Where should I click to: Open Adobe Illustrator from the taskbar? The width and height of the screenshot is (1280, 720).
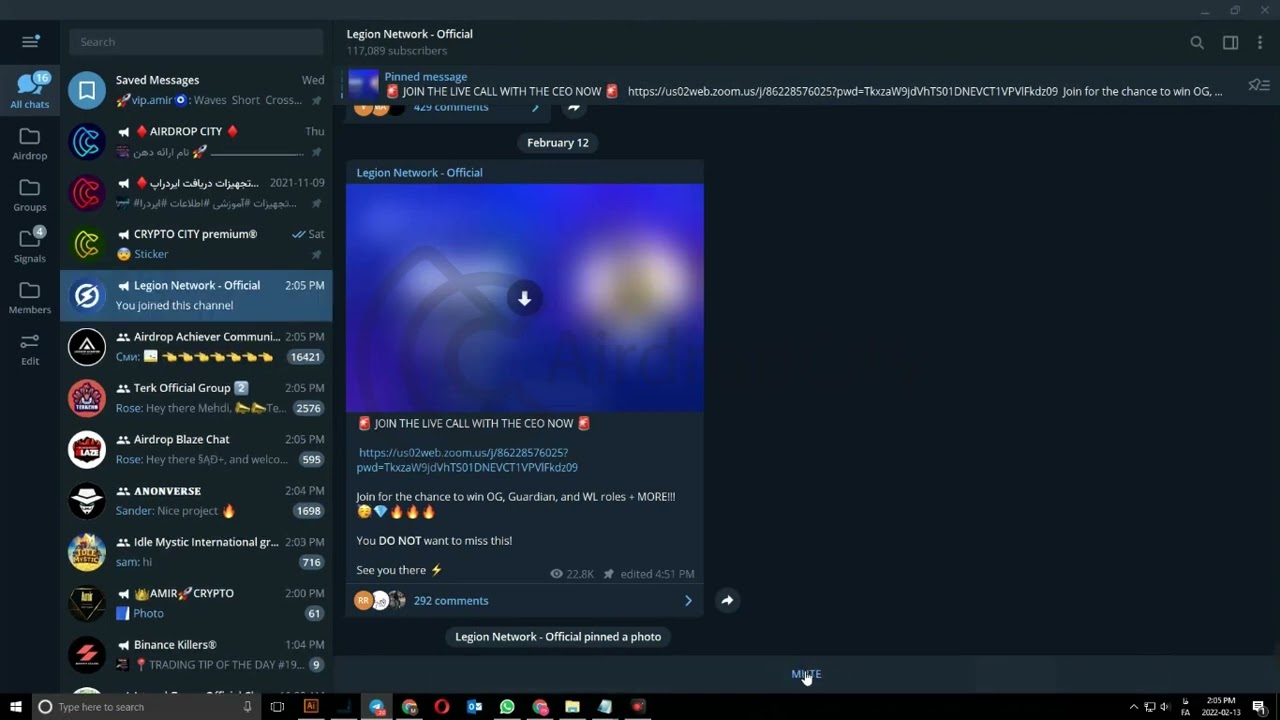[x=311, y=707]
